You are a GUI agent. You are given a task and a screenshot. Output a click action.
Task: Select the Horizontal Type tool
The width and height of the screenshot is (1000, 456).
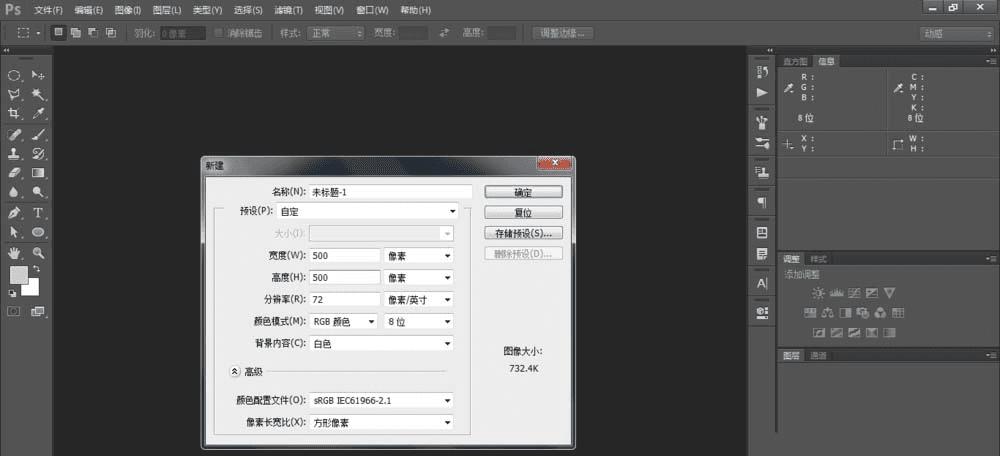[x=38, y=213]
